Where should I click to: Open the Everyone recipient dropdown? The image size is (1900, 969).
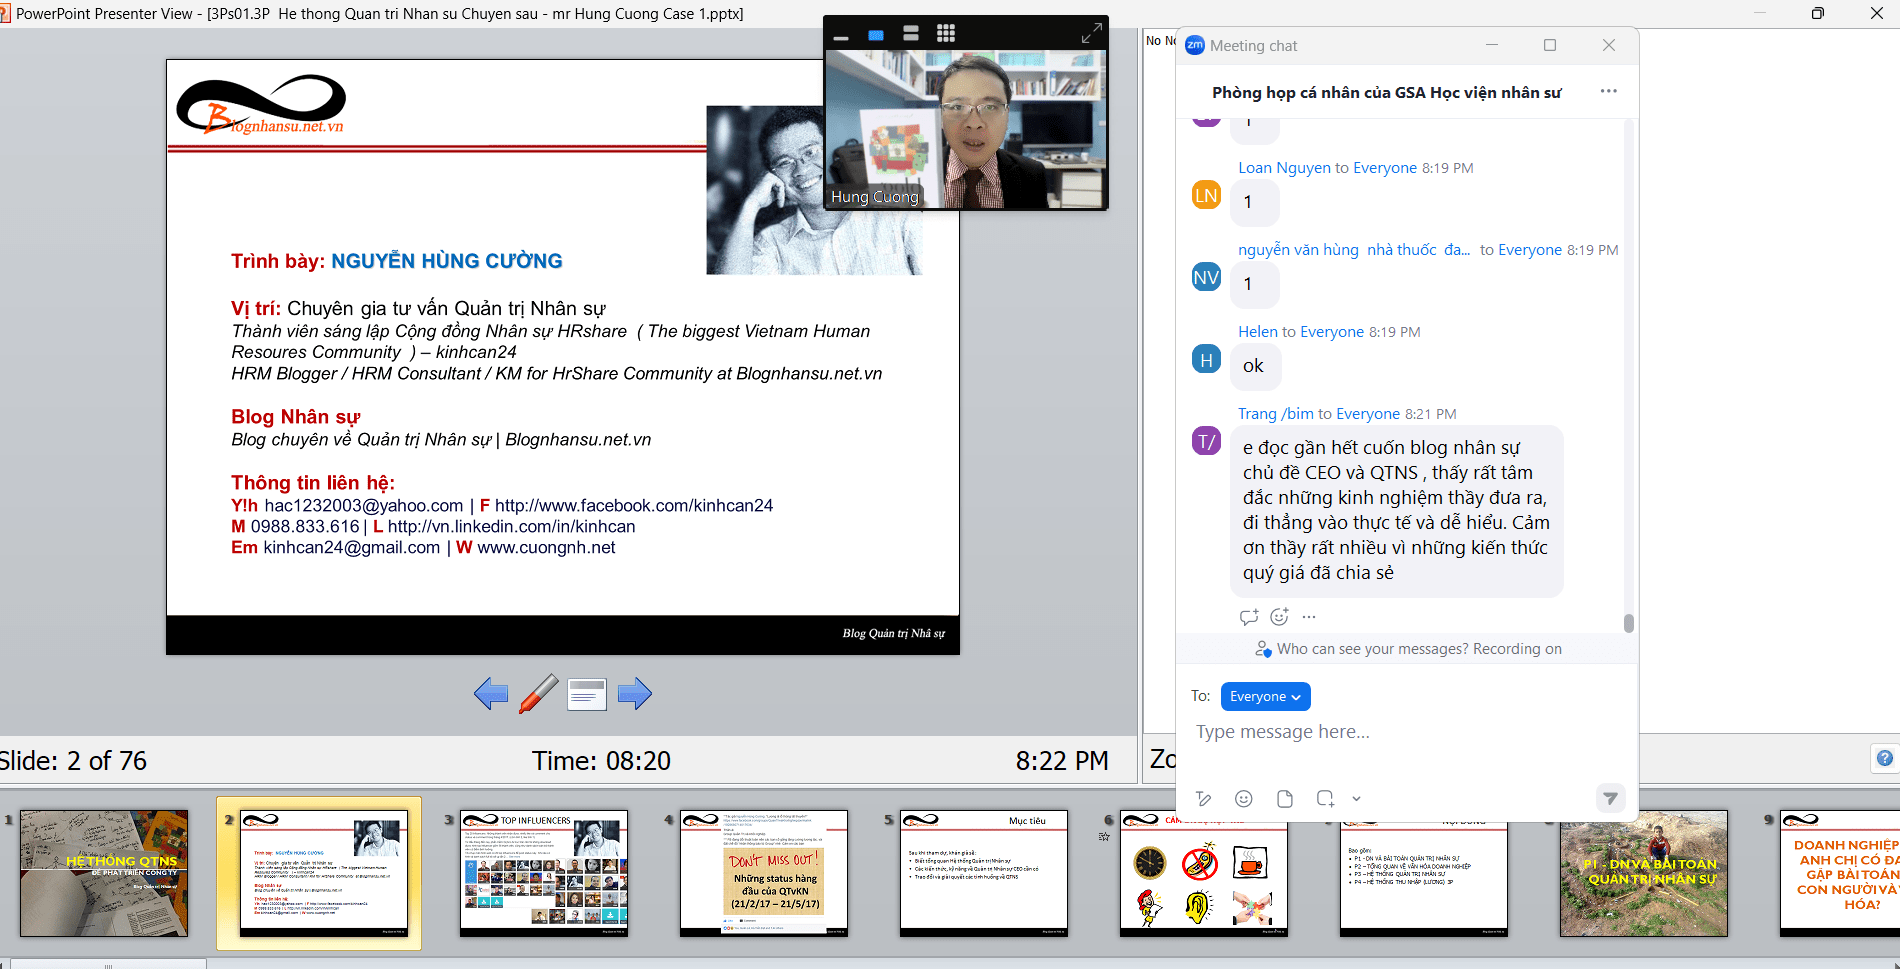tap(1265, 696)
